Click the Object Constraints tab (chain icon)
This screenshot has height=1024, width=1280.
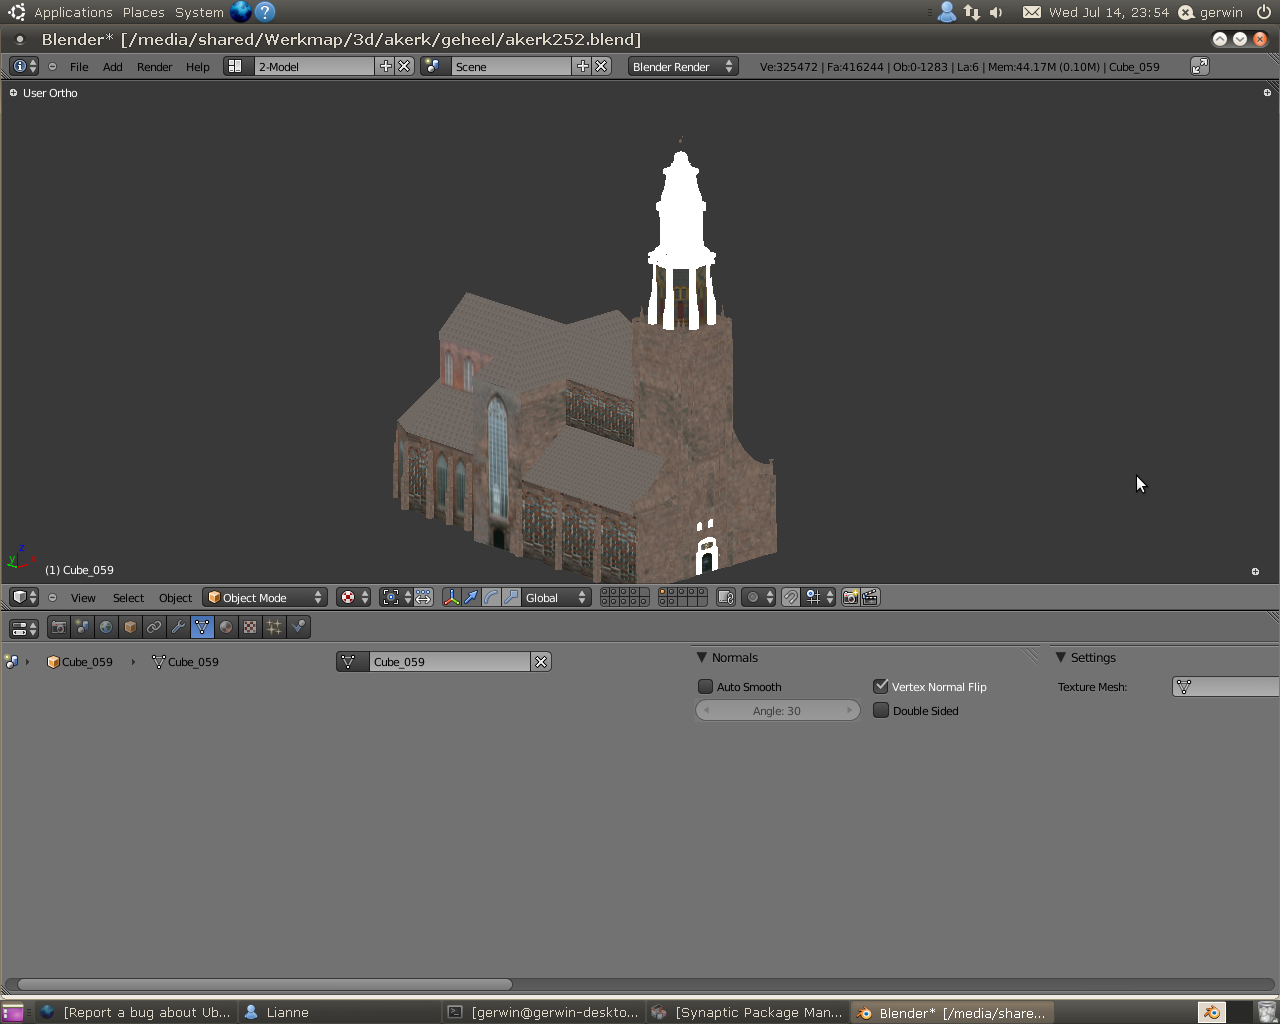[x=154, y=627]
